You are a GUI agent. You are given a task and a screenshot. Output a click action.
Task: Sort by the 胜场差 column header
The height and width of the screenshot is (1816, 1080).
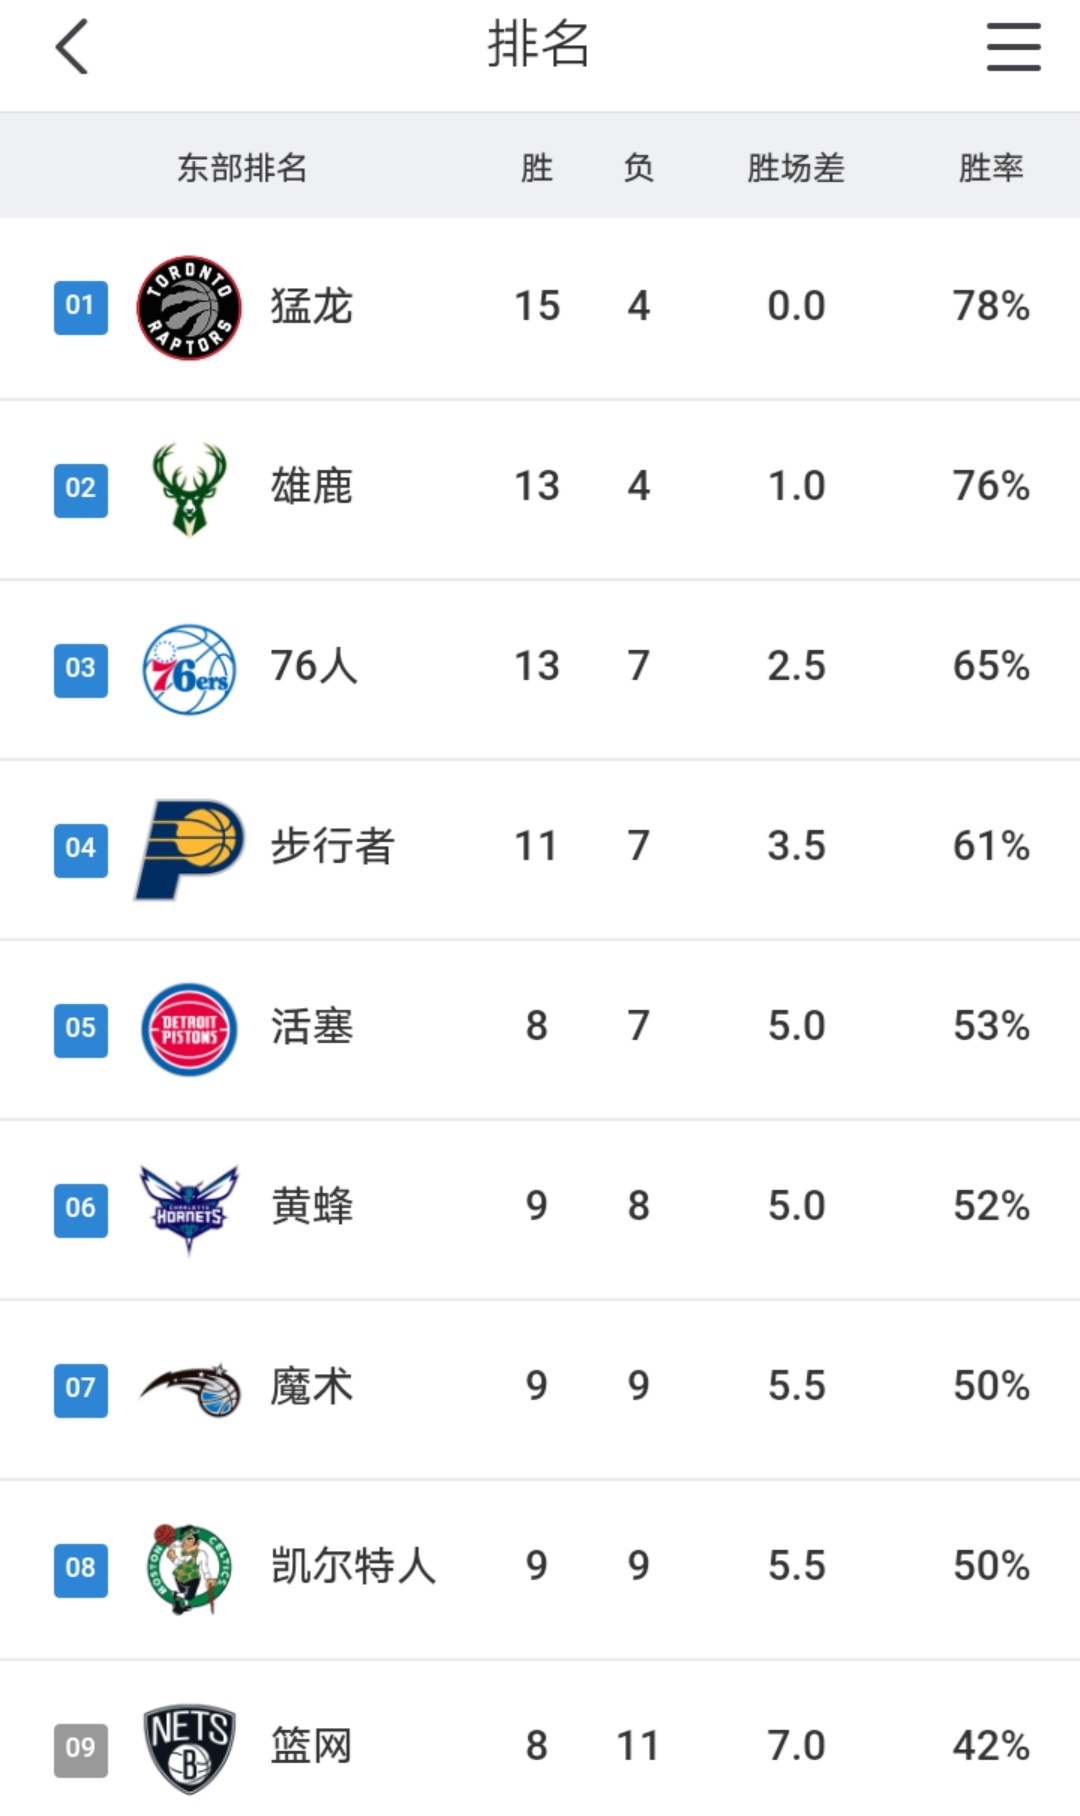point(796,167)
